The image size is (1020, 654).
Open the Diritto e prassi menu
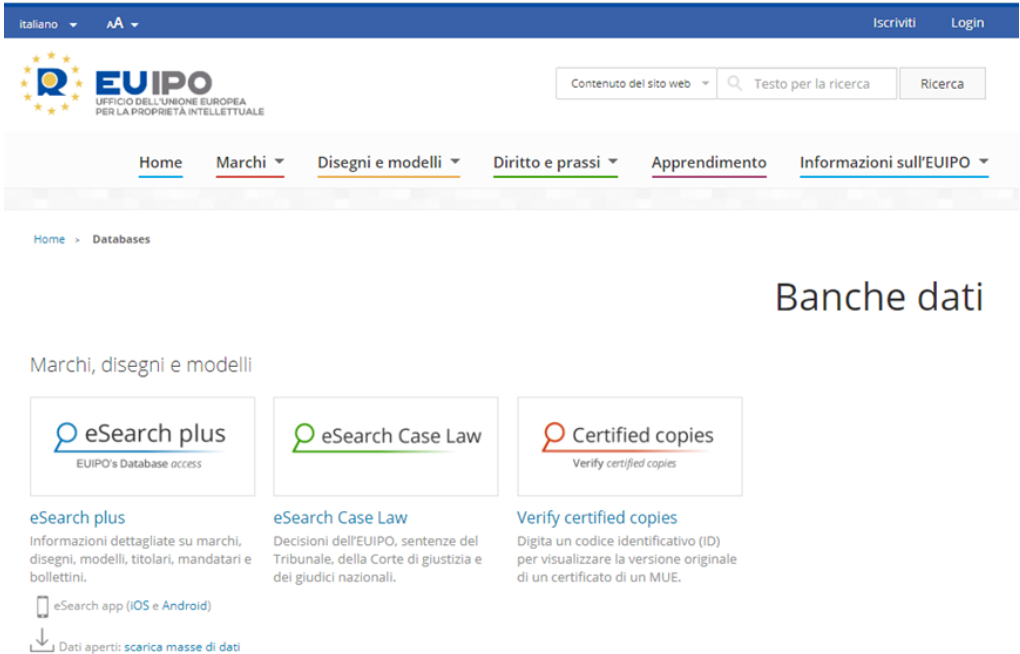point(555,162)
